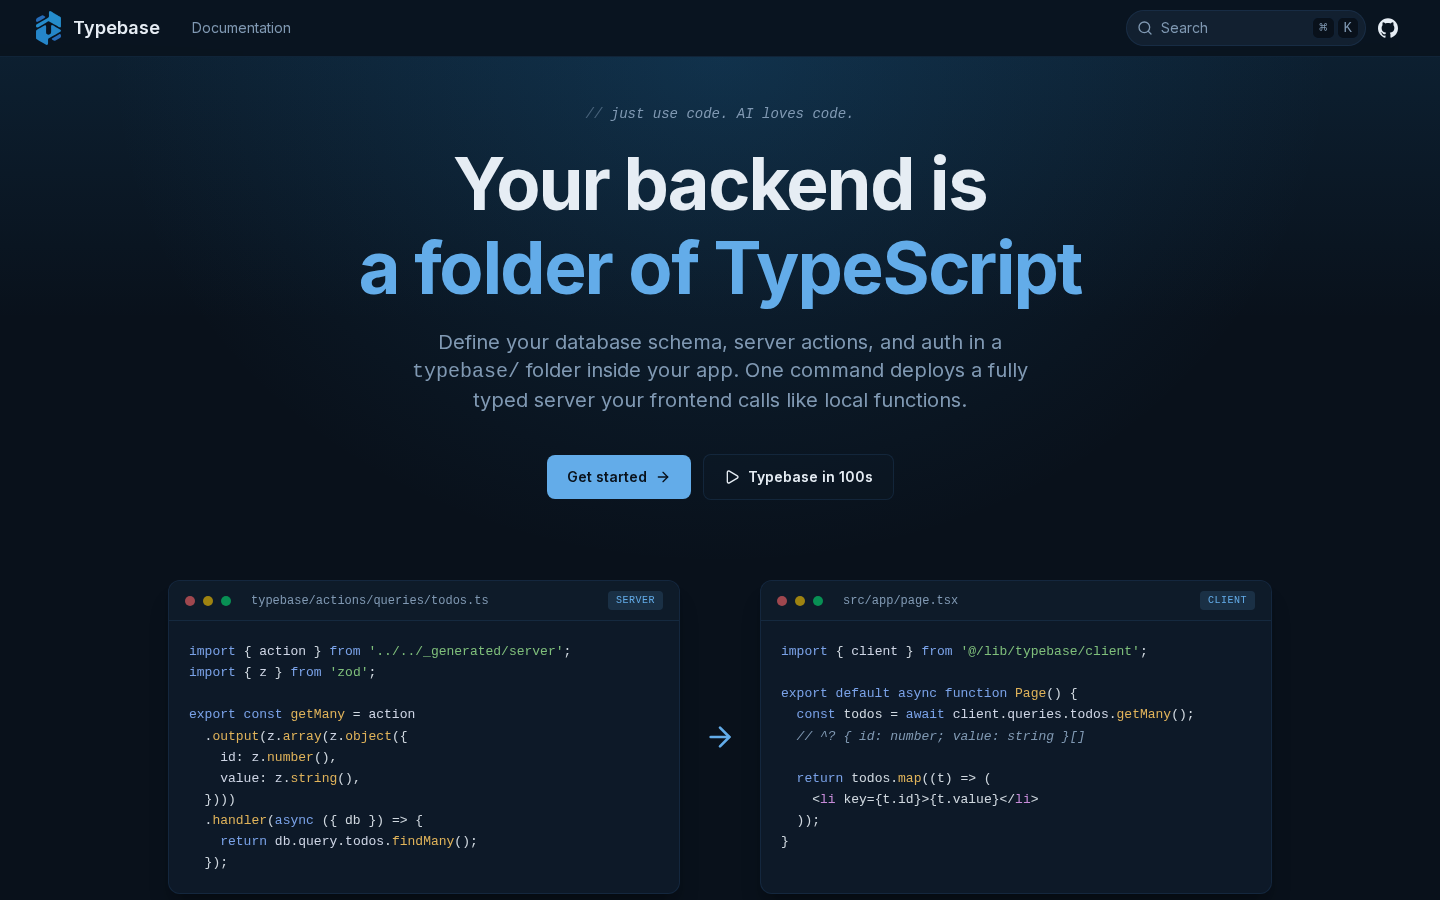Click the yellow dot on the page.tsx window

(x=800, y=601)
